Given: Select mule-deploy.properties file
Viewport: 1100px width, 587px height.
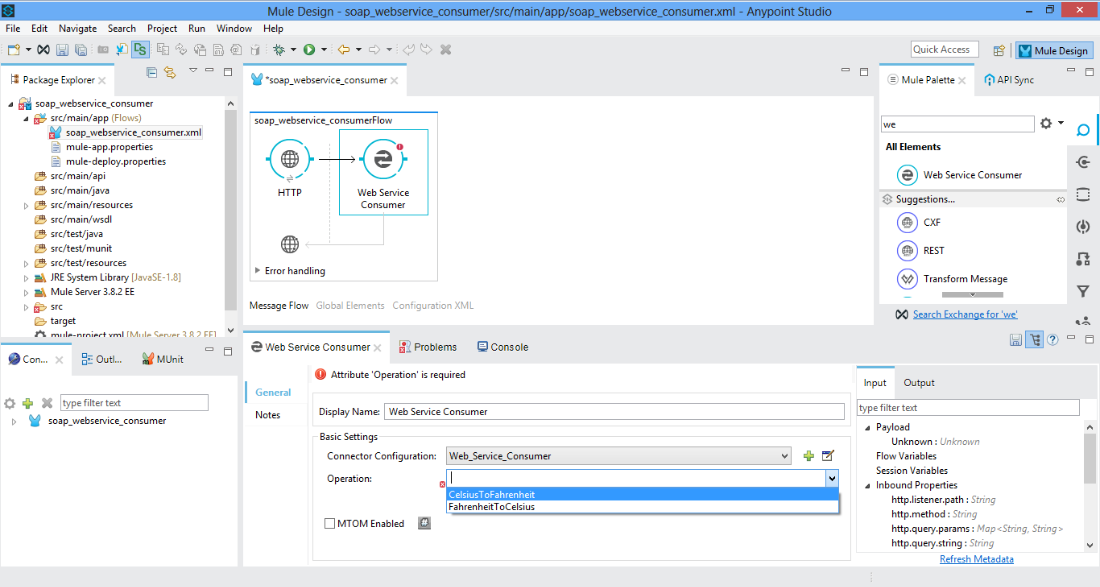Looking at the screenshot, I should (116, 161).
